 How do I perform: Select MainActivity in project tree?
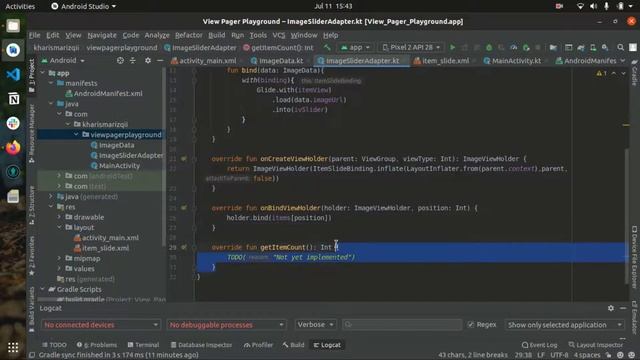[x=115, y=166]
